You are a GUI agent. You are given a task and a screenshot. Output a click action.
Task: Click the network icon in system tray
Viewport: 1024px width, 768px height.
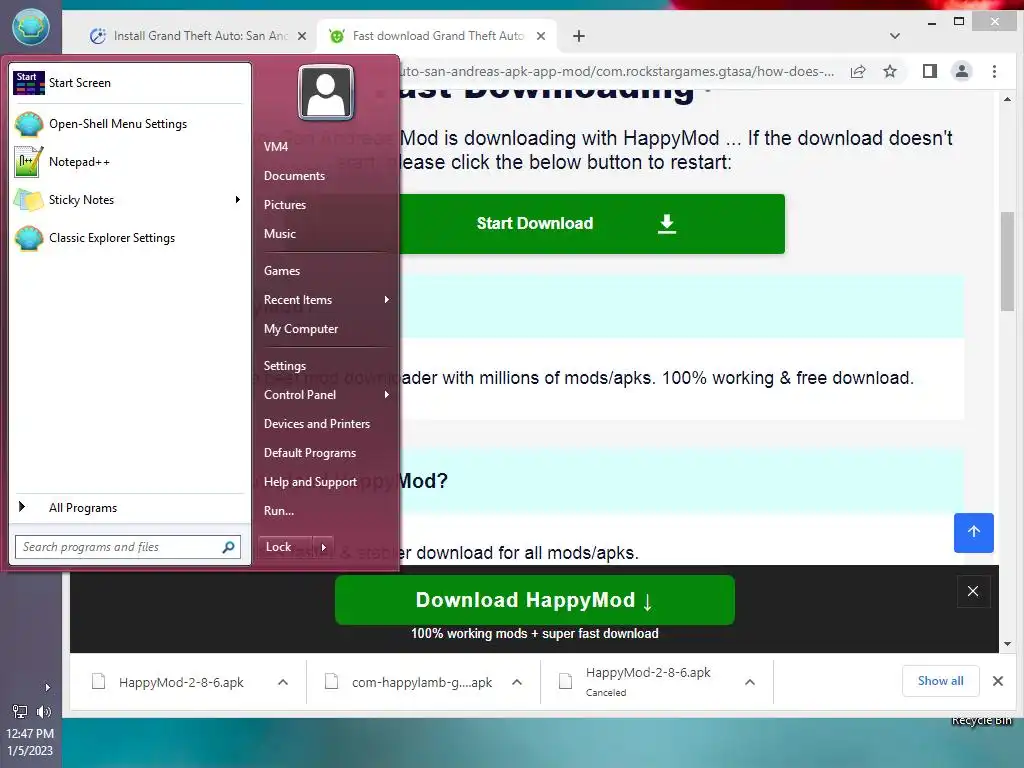click(x=20, y=712)
